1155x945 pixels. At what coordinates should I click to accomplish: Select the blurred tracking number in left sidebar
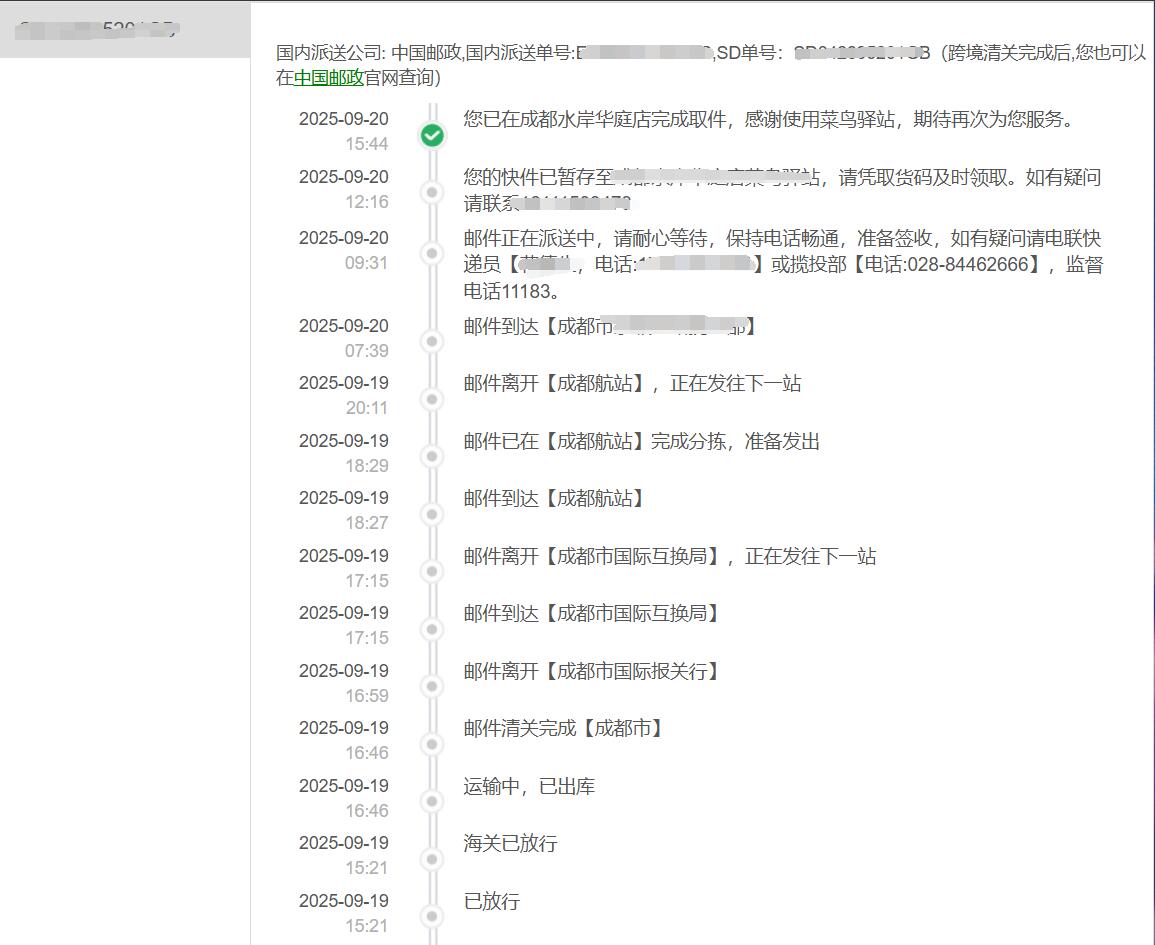[100, 28]
